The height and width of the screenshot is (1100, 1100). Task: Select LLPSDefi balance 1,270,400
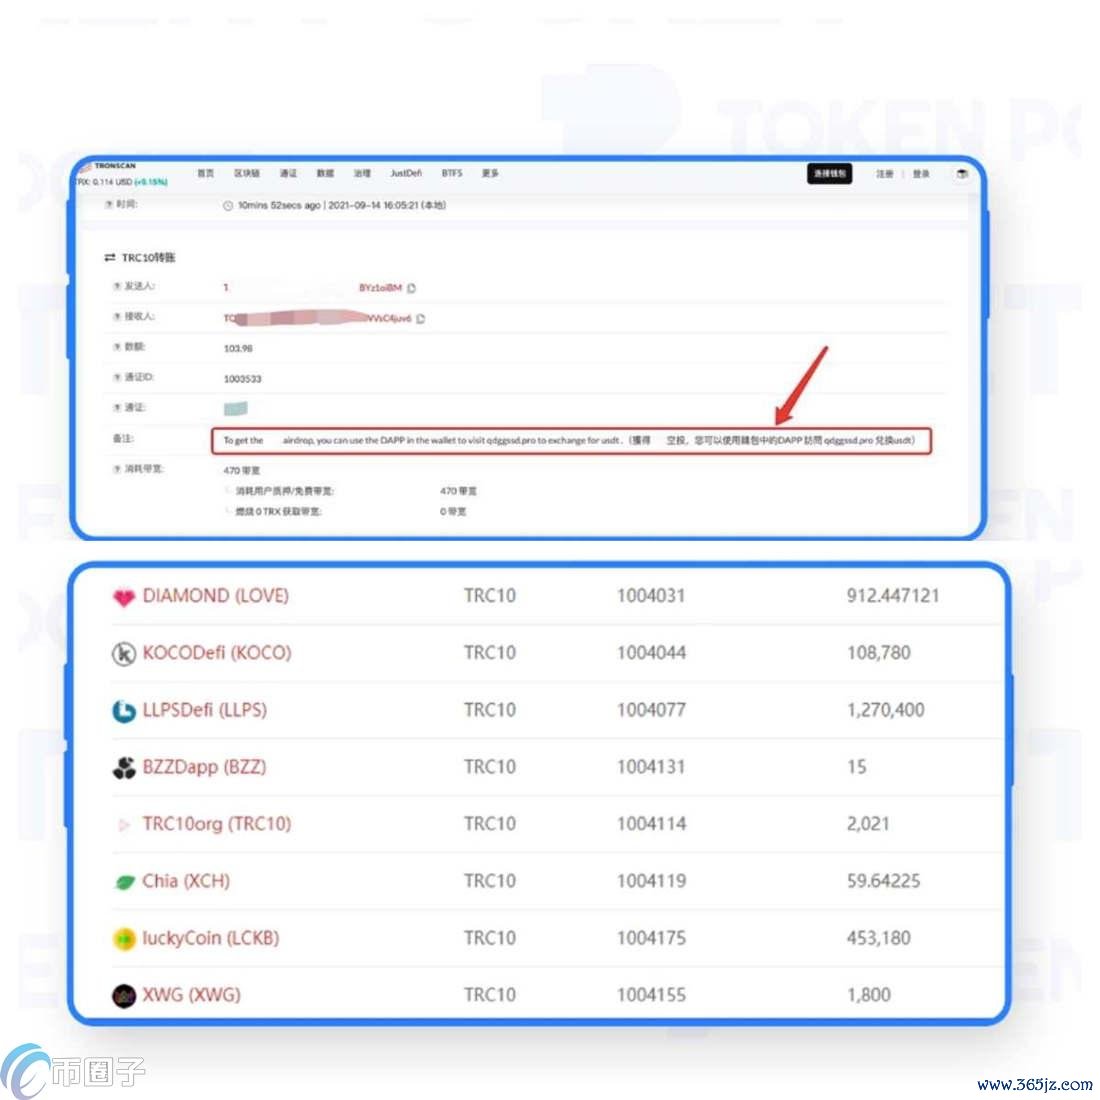(x=885, y=709)
